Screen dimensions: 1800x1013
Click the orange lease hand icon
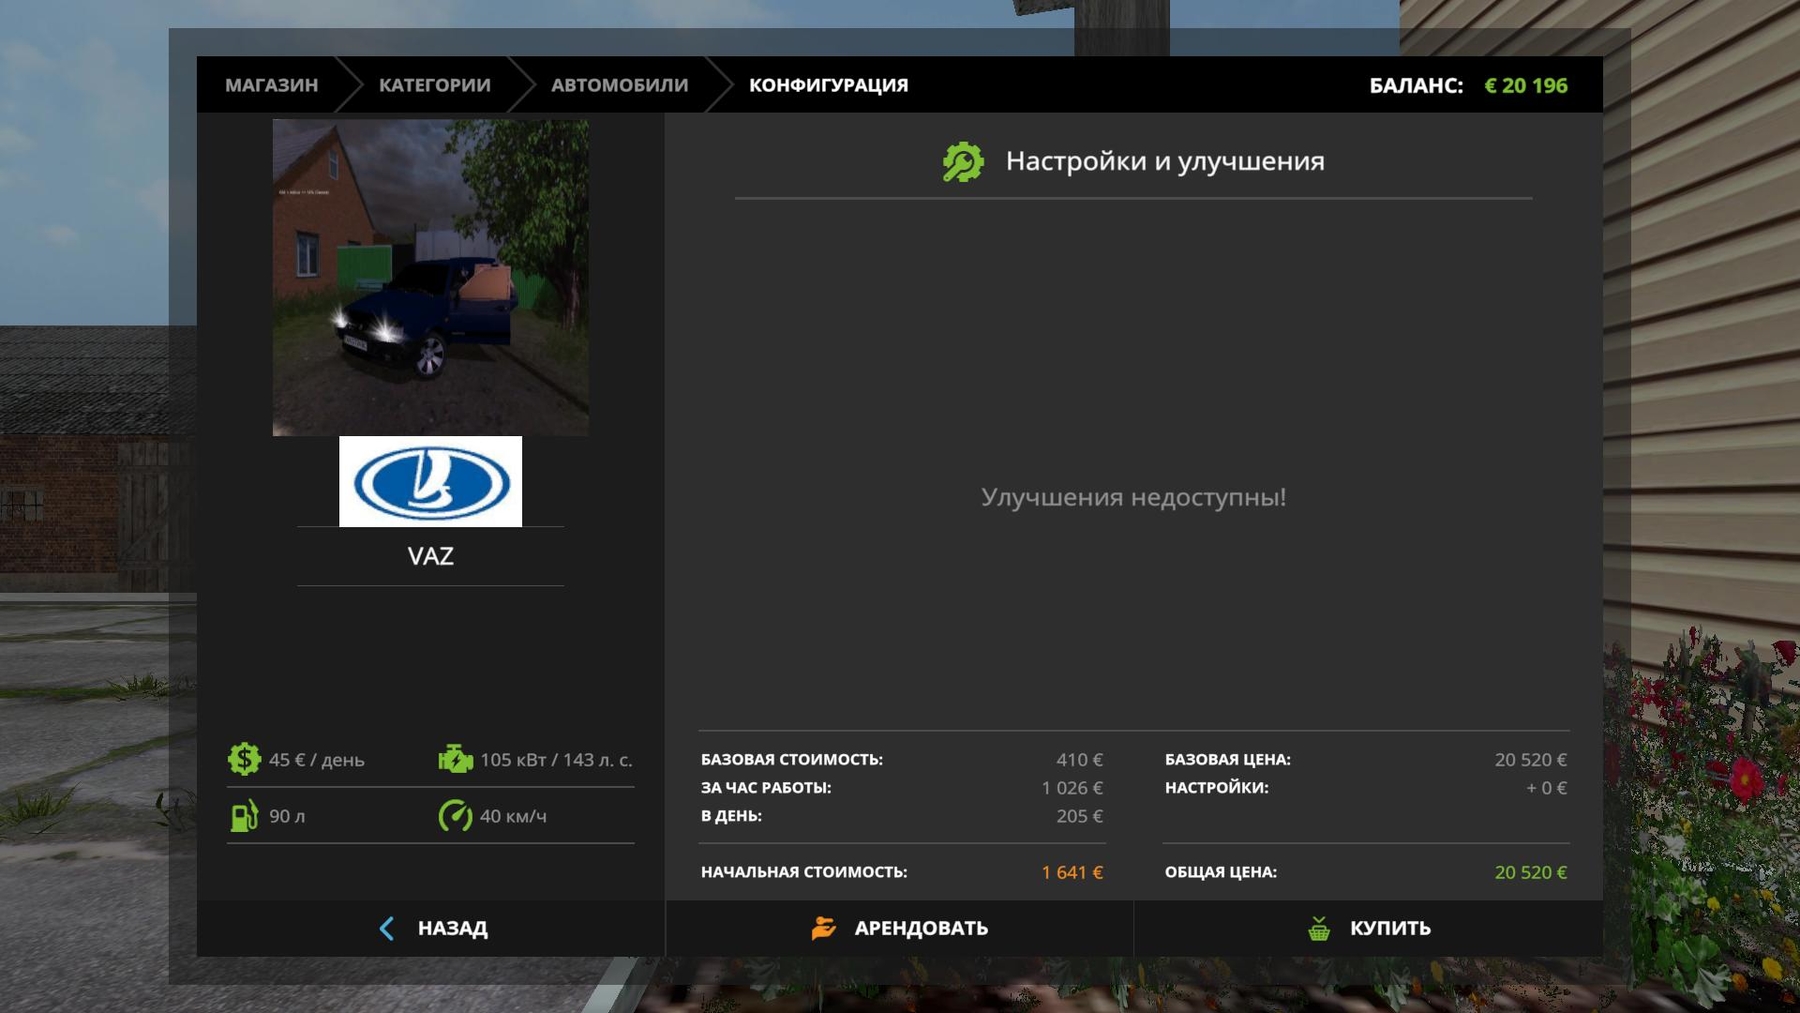tap(823, 928)
